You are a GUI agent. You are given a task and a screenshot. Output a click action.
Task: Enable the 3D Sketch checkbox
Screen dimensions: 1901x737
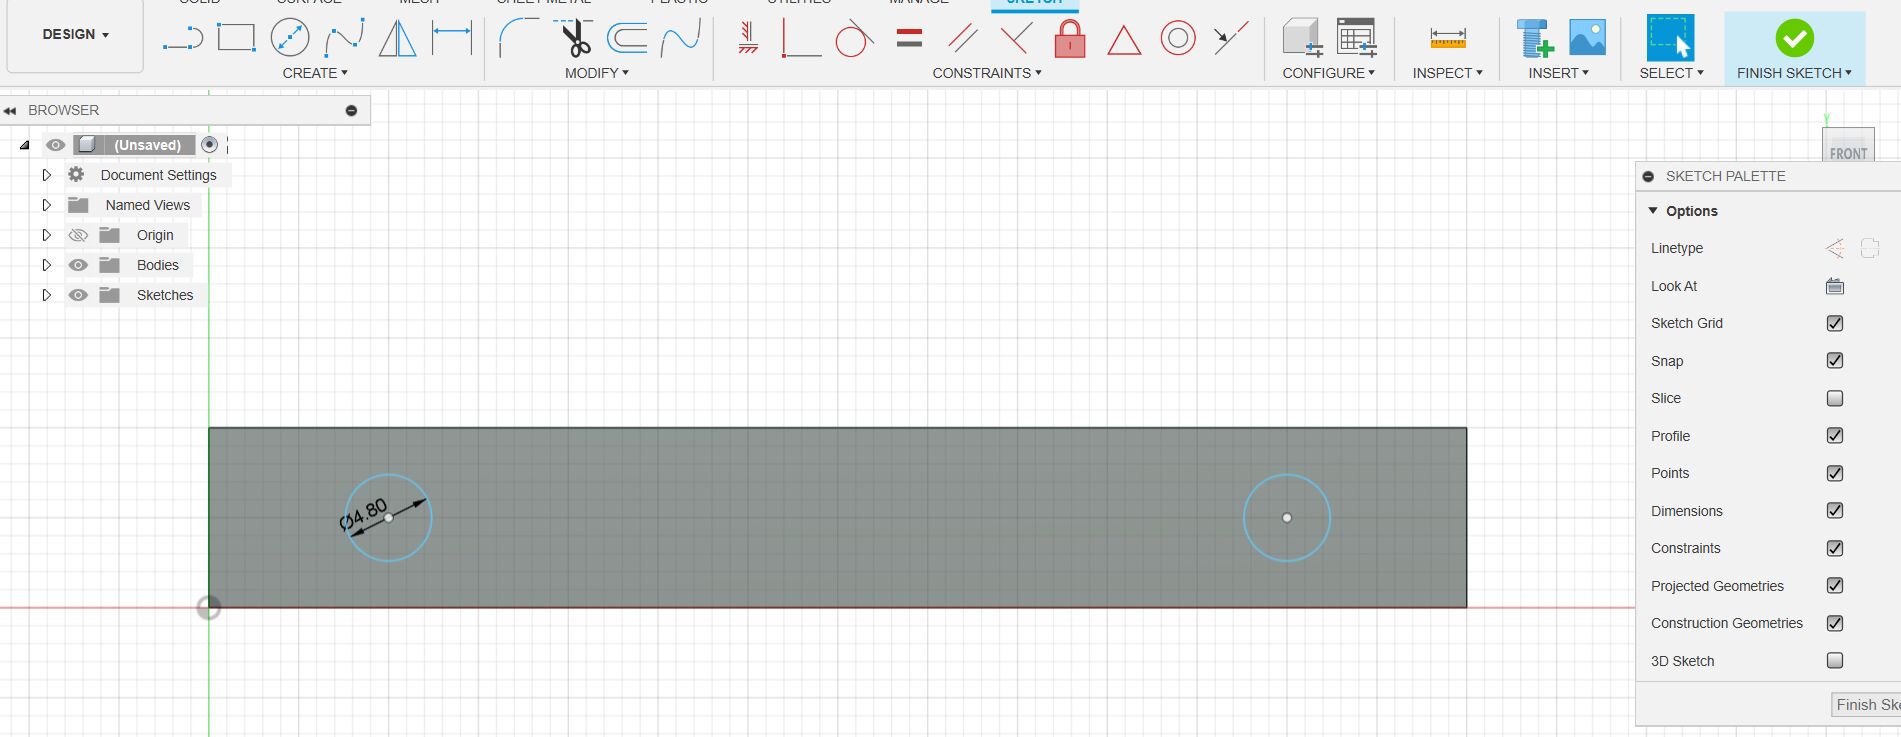1835,660
